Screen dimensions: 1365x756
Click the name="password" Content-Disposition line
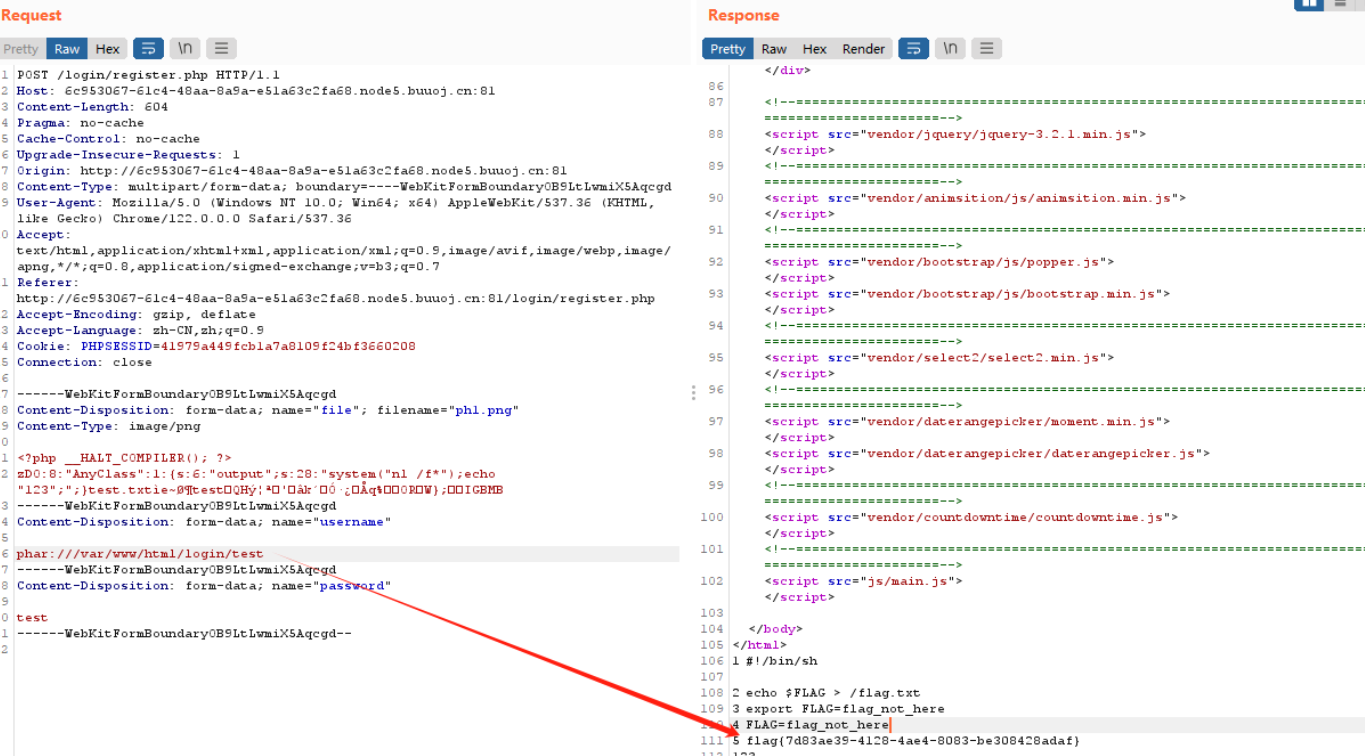(x=204, y=586)
